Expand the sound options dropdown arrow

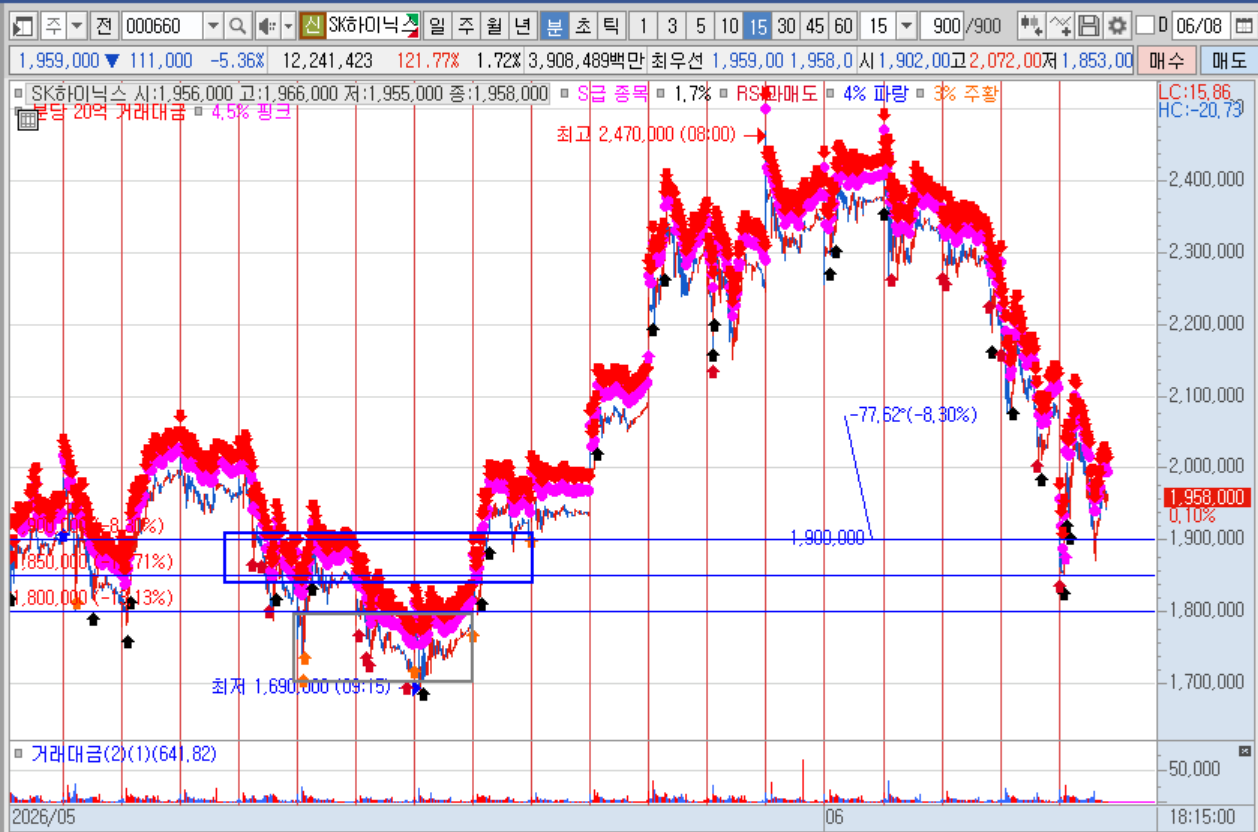[289, 25]
